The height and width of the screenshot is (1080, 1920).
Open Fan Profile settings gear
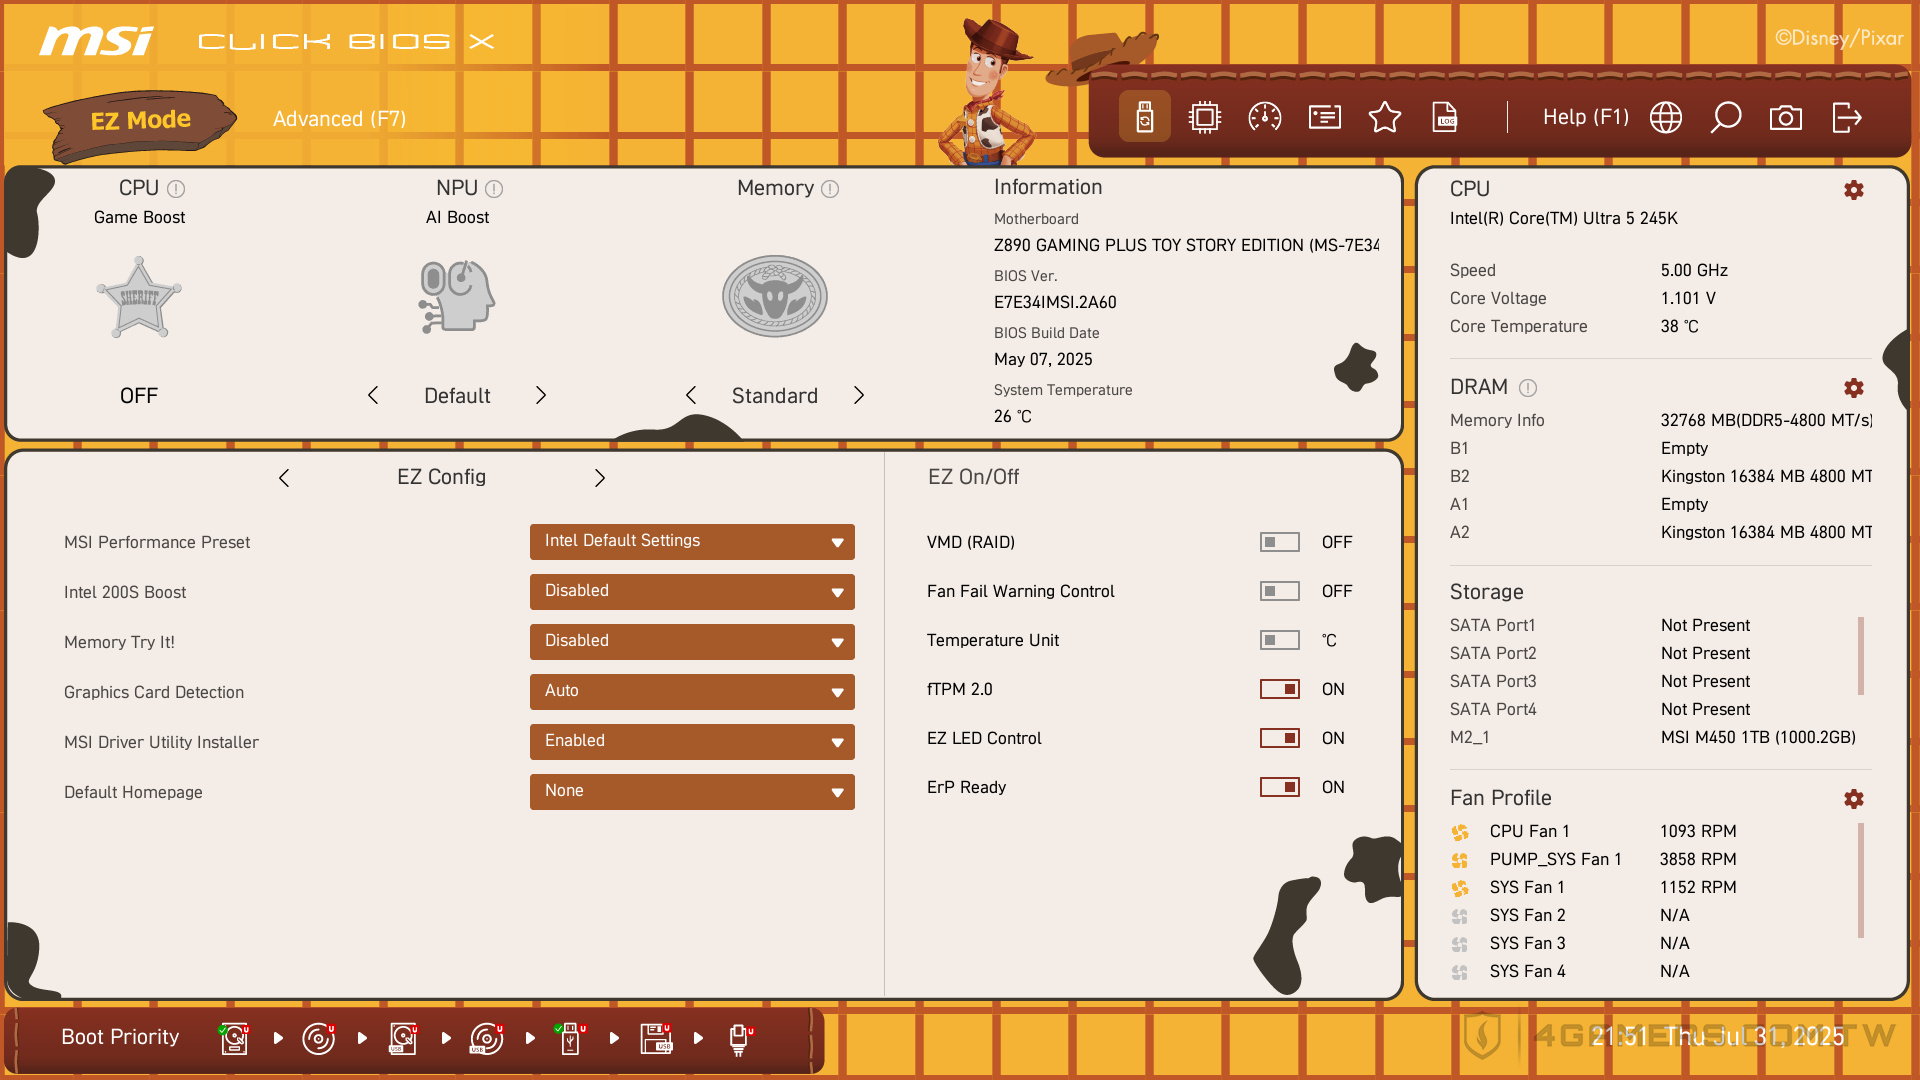(x=1854, y=799)
